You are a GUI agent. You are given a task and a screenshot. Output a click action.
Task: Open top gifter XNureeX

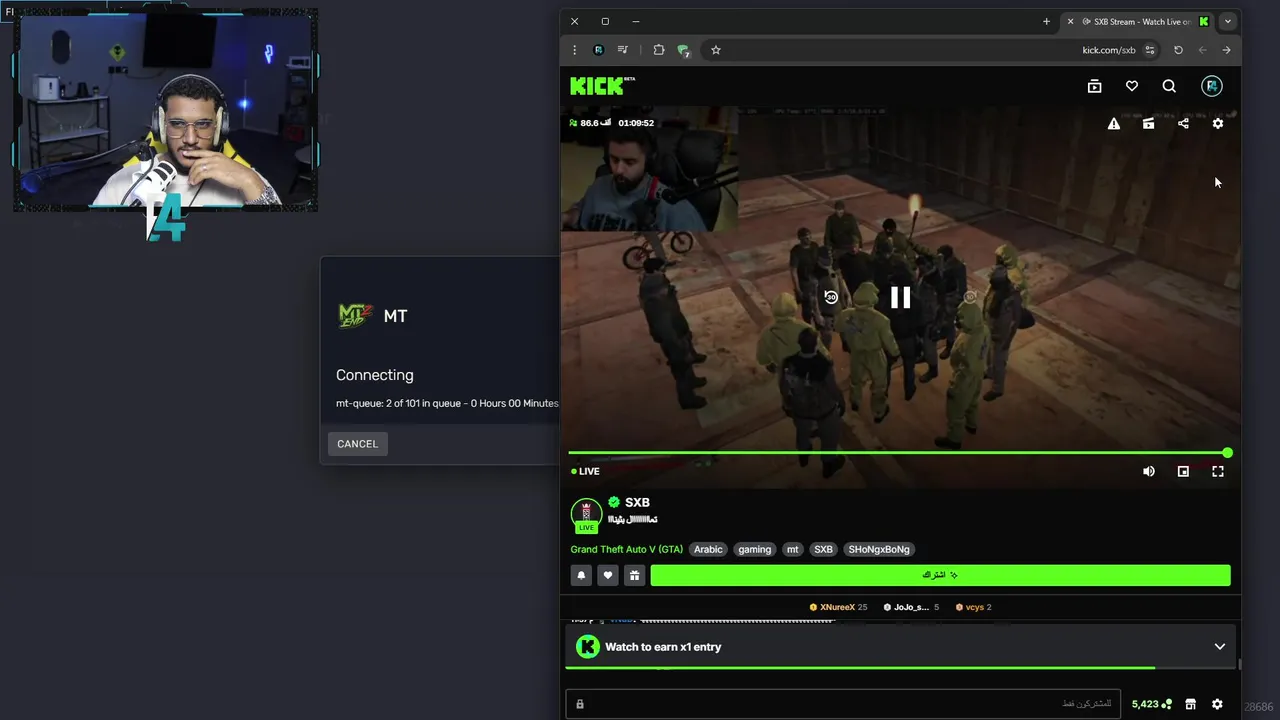838,607
